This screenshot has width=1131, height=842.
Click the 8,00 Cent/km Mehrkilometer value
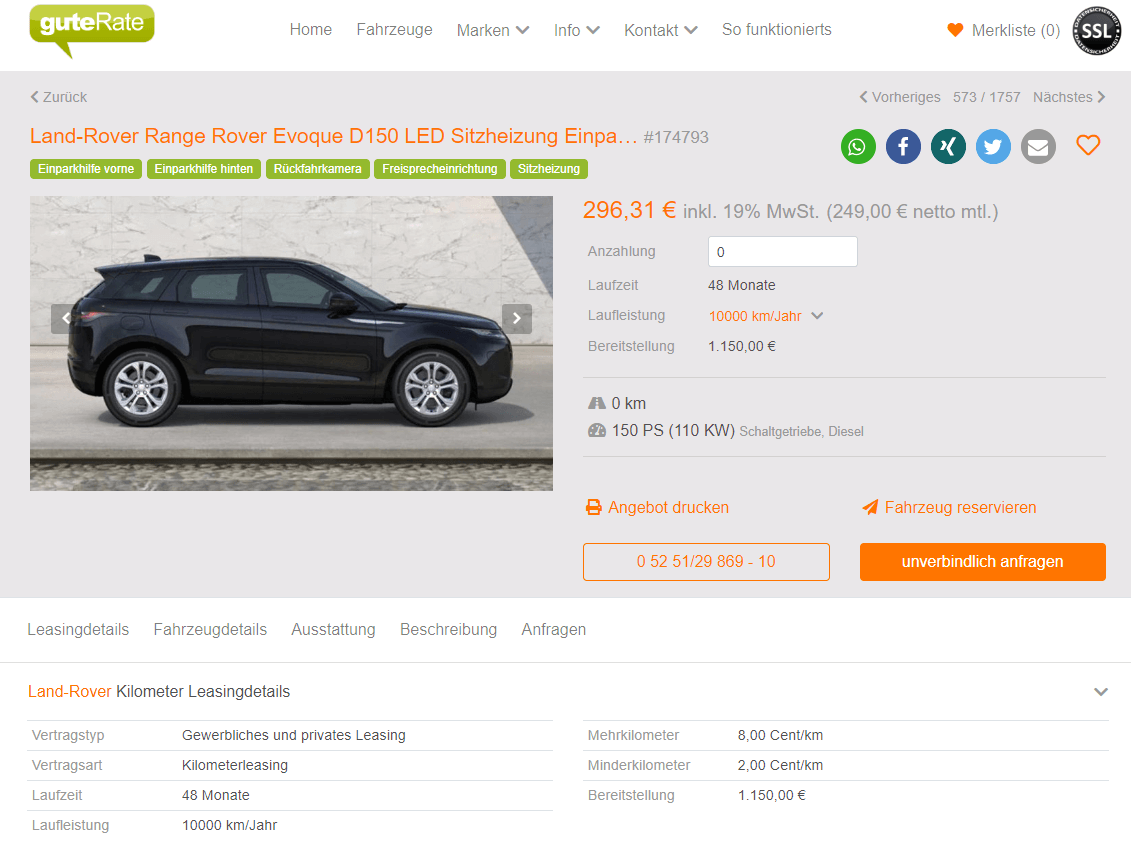(780, 735)
